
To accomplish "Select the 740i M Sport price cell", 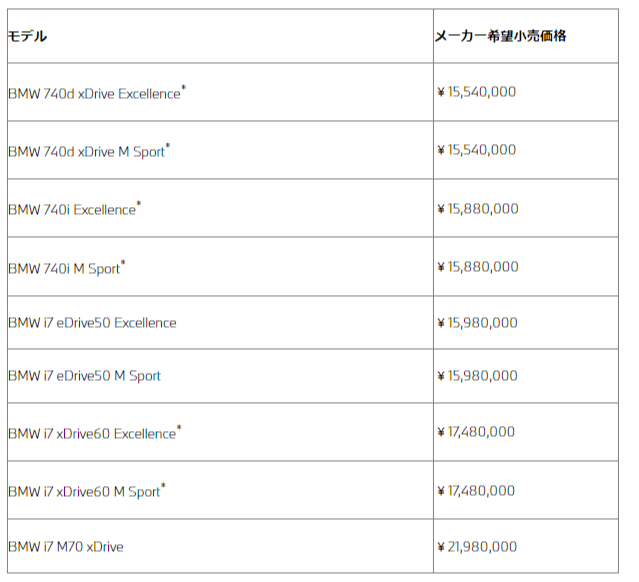I will click(x=478, y=266).
